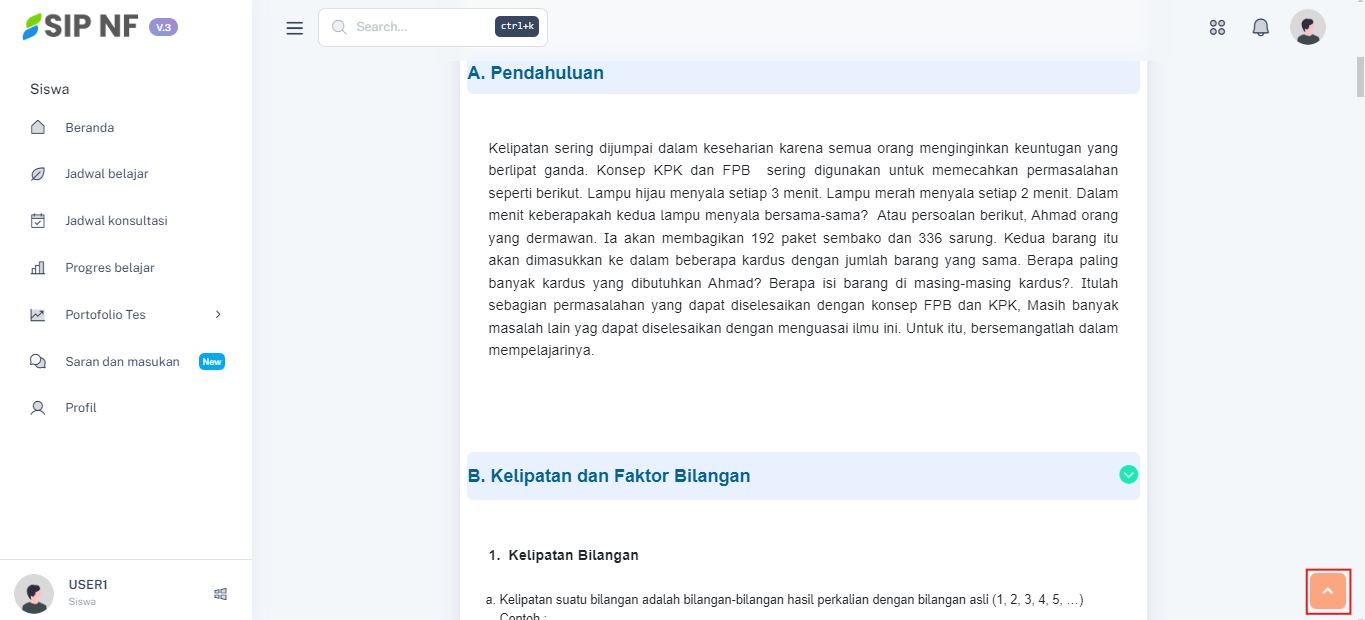Image resolution: width=1365 pixels, height=620 pixels.
Task: Click the page vertical scrollbar thumb
Action: click(x=1359, y=78)
